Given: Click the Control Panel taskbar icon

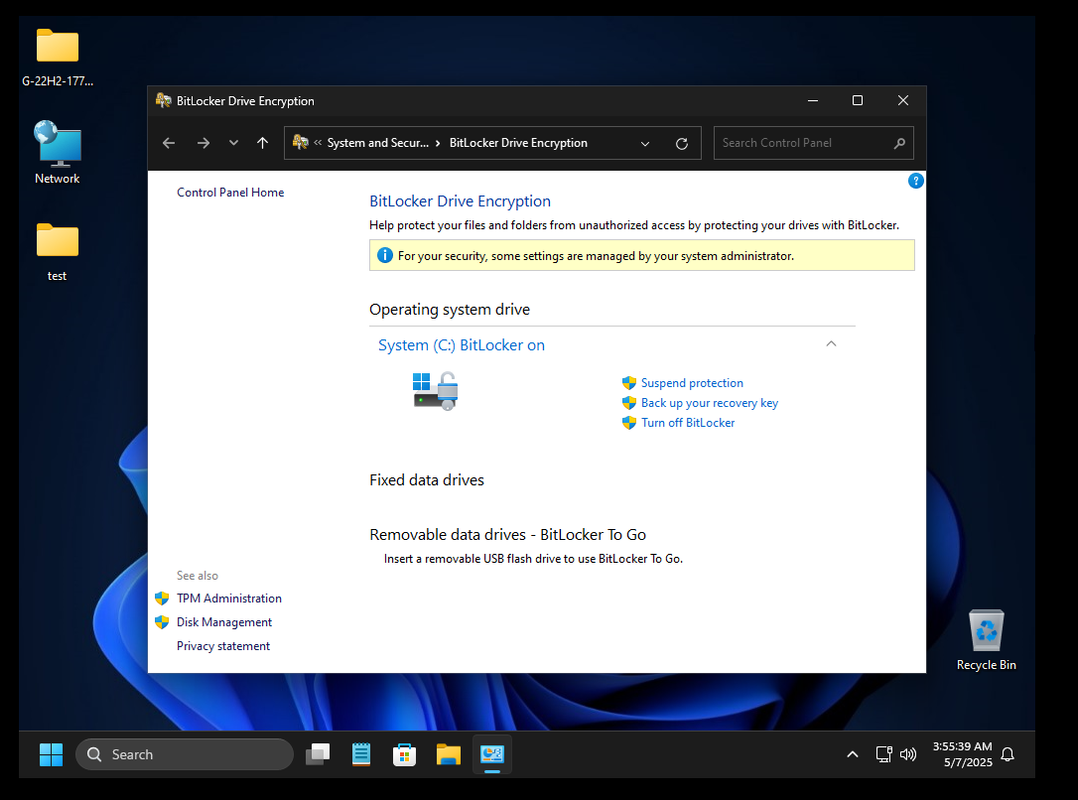Looking at the screenshot, I should [492, 755].
